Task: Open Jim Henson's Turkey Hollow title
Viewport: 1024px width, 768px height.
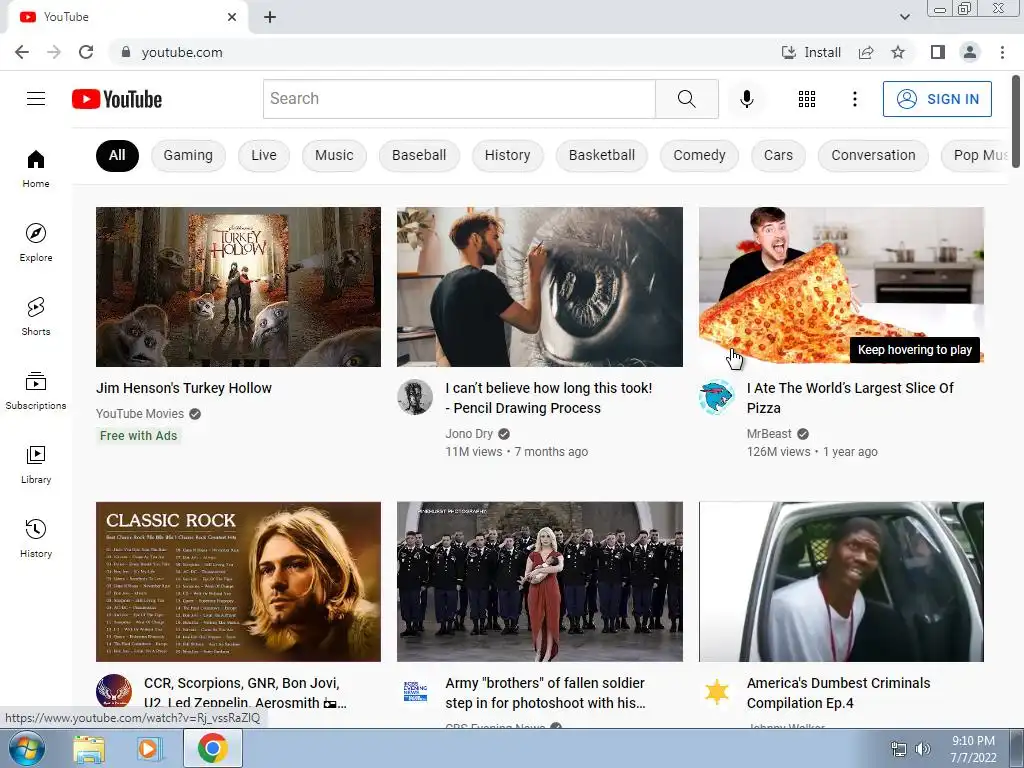Action: click(x=184, y=388)
